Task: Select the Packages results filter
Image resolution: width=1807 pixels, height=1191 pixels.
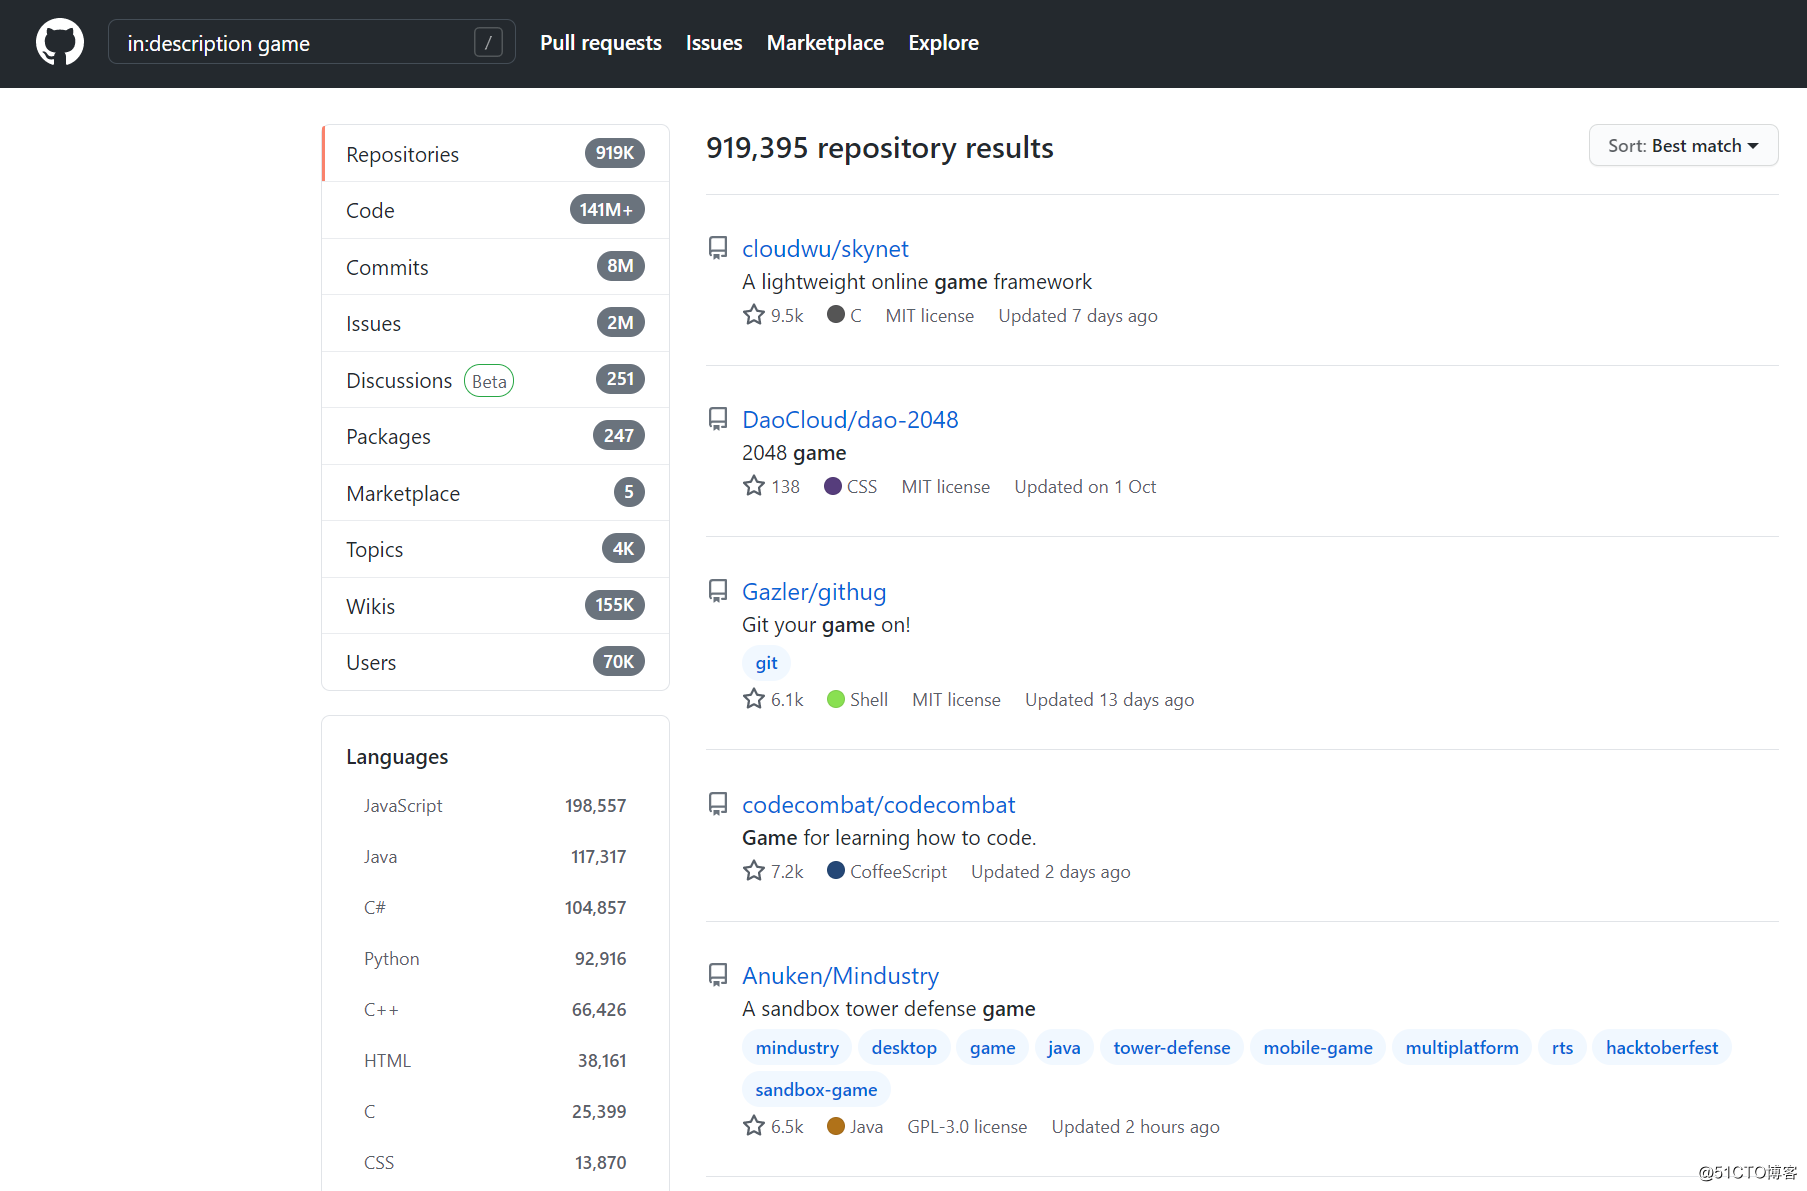Action: tap(495, 436)
